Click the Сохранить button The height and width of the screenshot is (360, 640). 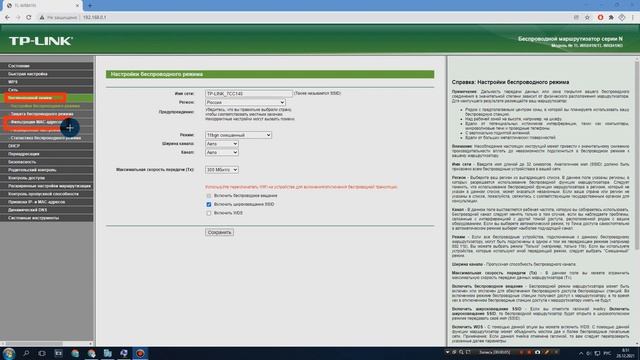(220, 232)
